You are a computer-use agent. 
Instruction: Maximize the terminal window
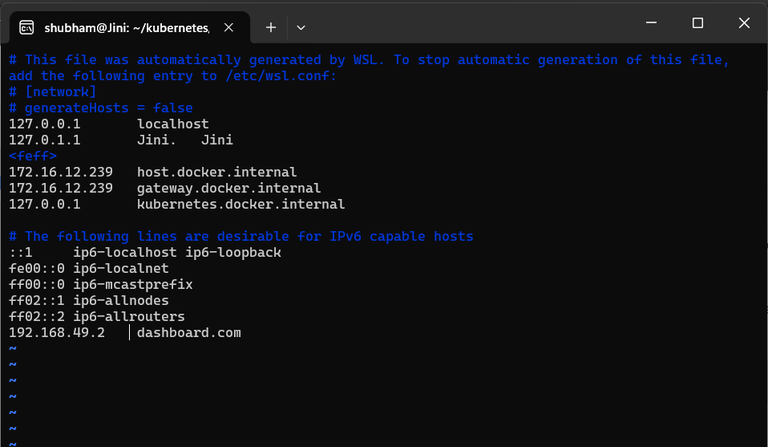click(697, 23)
